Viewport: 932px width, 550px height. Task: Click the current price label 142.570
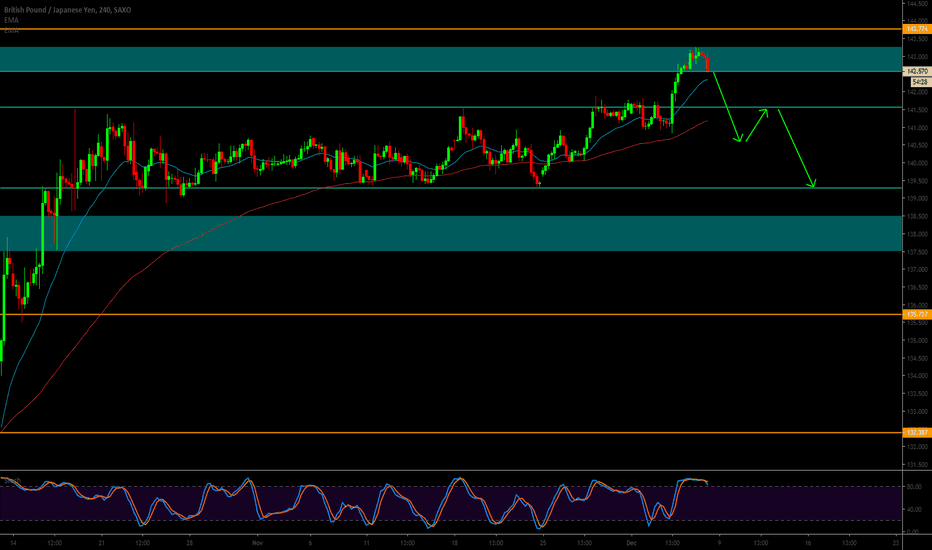(x=916, y=72)
